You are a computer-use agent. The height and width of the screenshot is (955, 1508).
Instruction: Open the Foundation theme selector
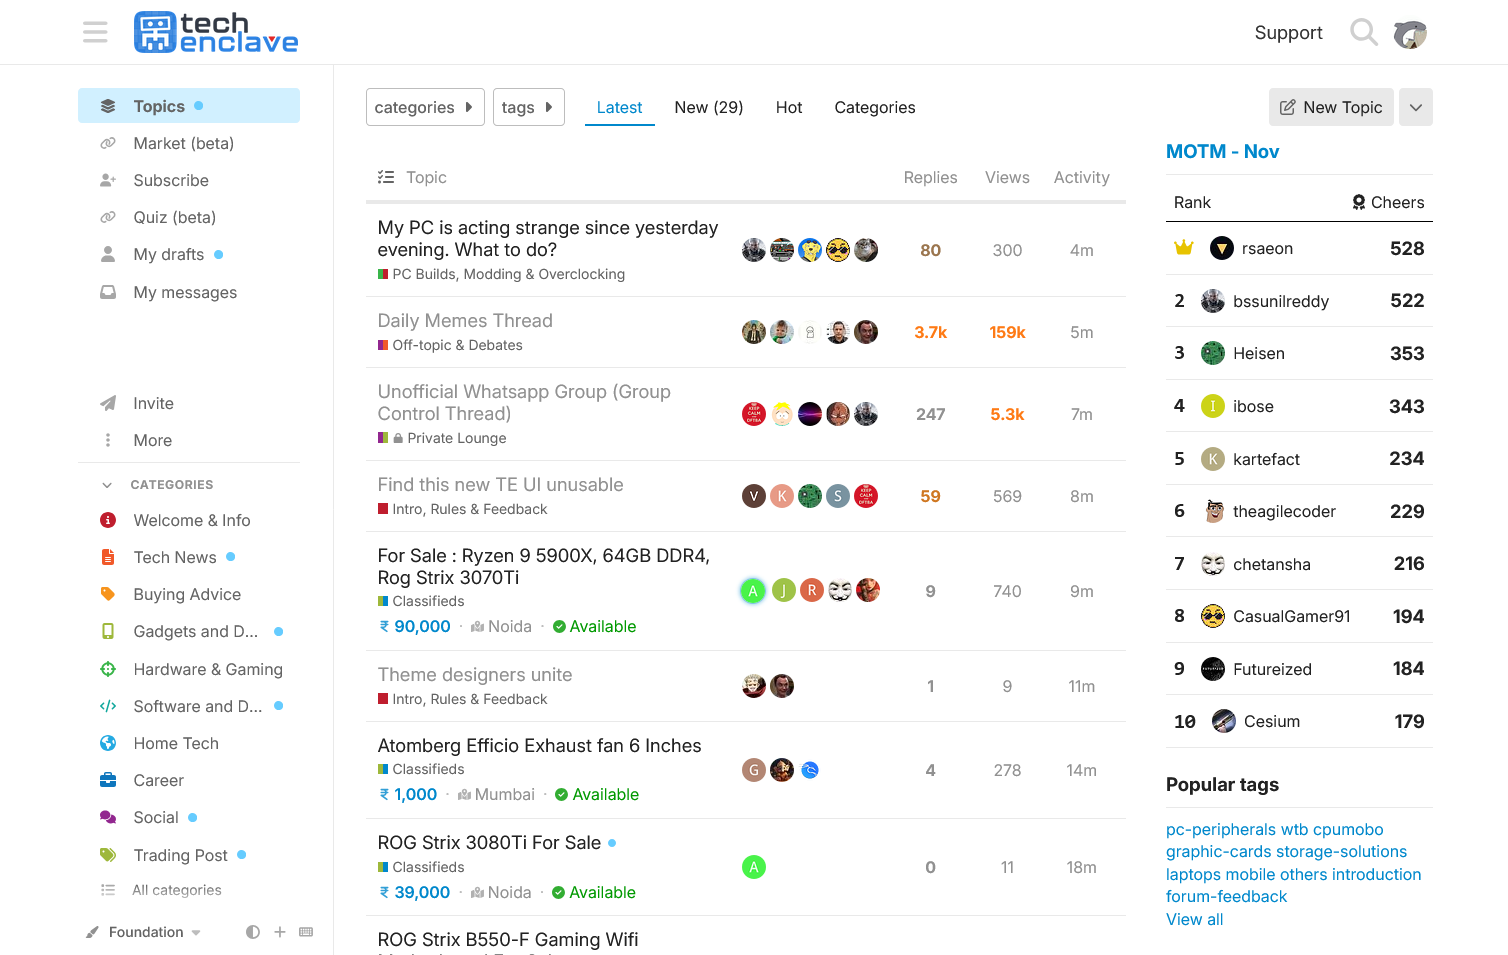click(146, 932)
